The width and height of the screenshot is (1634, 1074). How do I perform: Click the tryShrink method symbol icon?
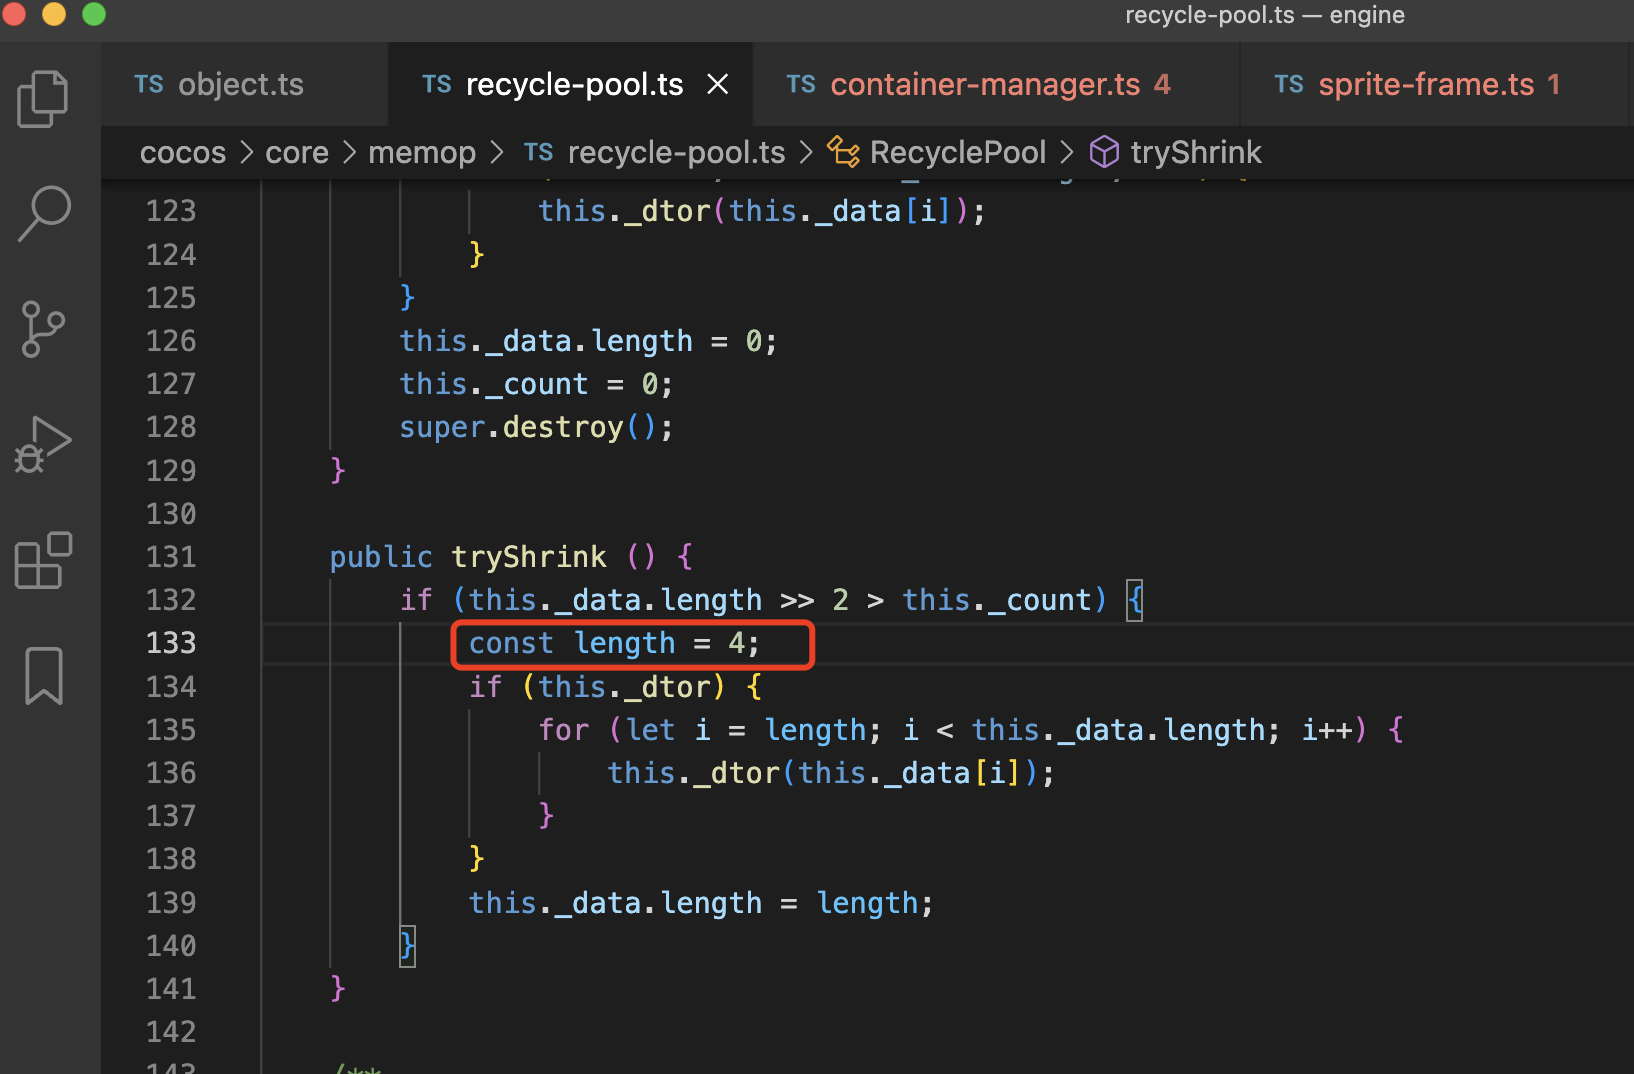pyautogui.click(x=1104, y=152)
